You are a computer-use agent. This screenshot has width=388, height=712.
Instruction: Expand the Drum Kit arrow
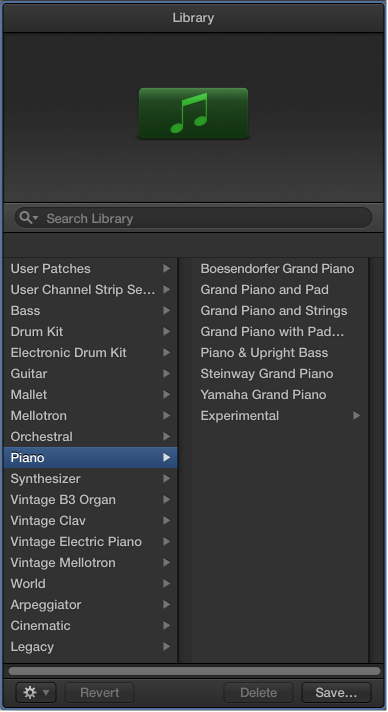click(167, 331)
